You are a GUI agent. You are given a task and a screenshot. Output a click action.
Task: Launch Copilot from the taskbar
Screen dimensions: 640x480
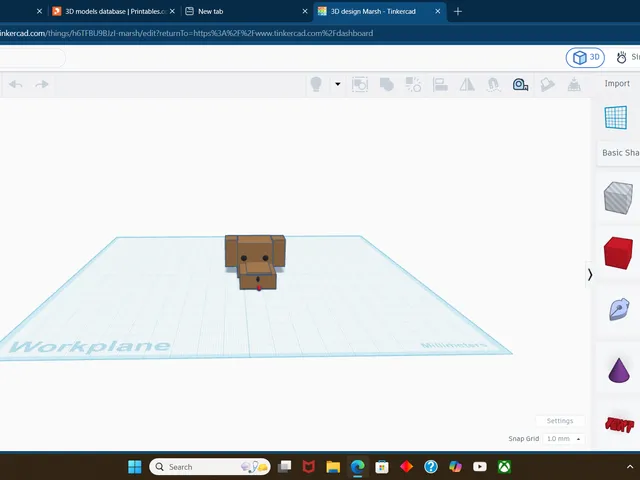[x=456, y=467]
